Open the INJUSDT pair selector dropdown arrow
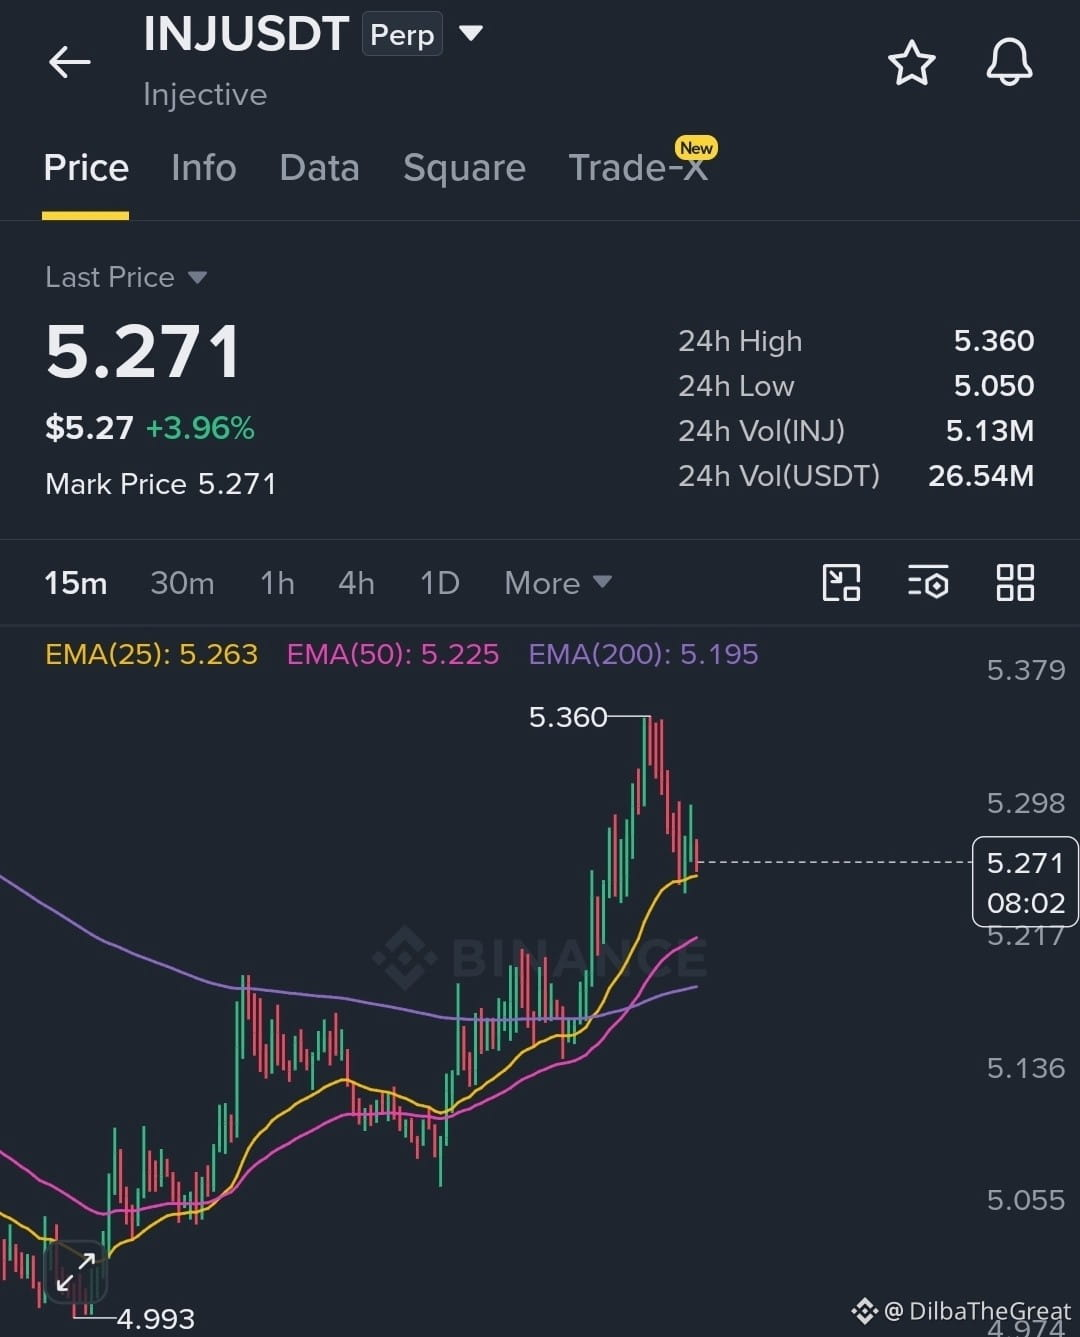Viewport: 1080px width, 1337px height. tap(470, 34)
